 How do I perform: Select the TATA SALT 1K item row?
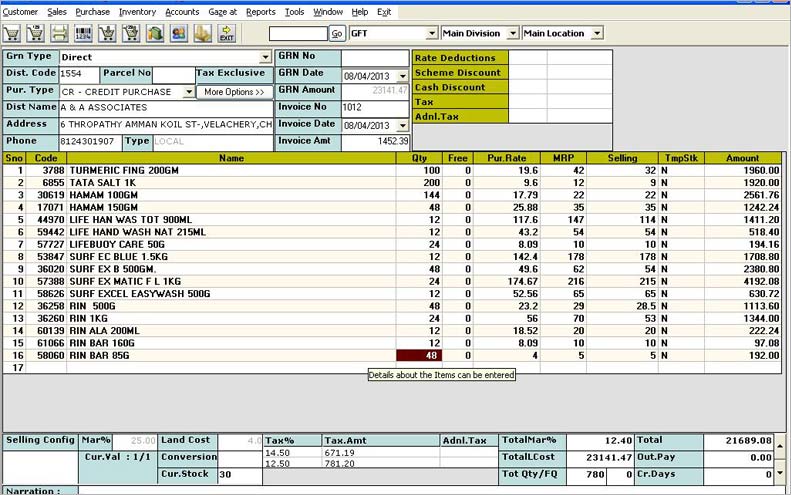pos(231,184)
